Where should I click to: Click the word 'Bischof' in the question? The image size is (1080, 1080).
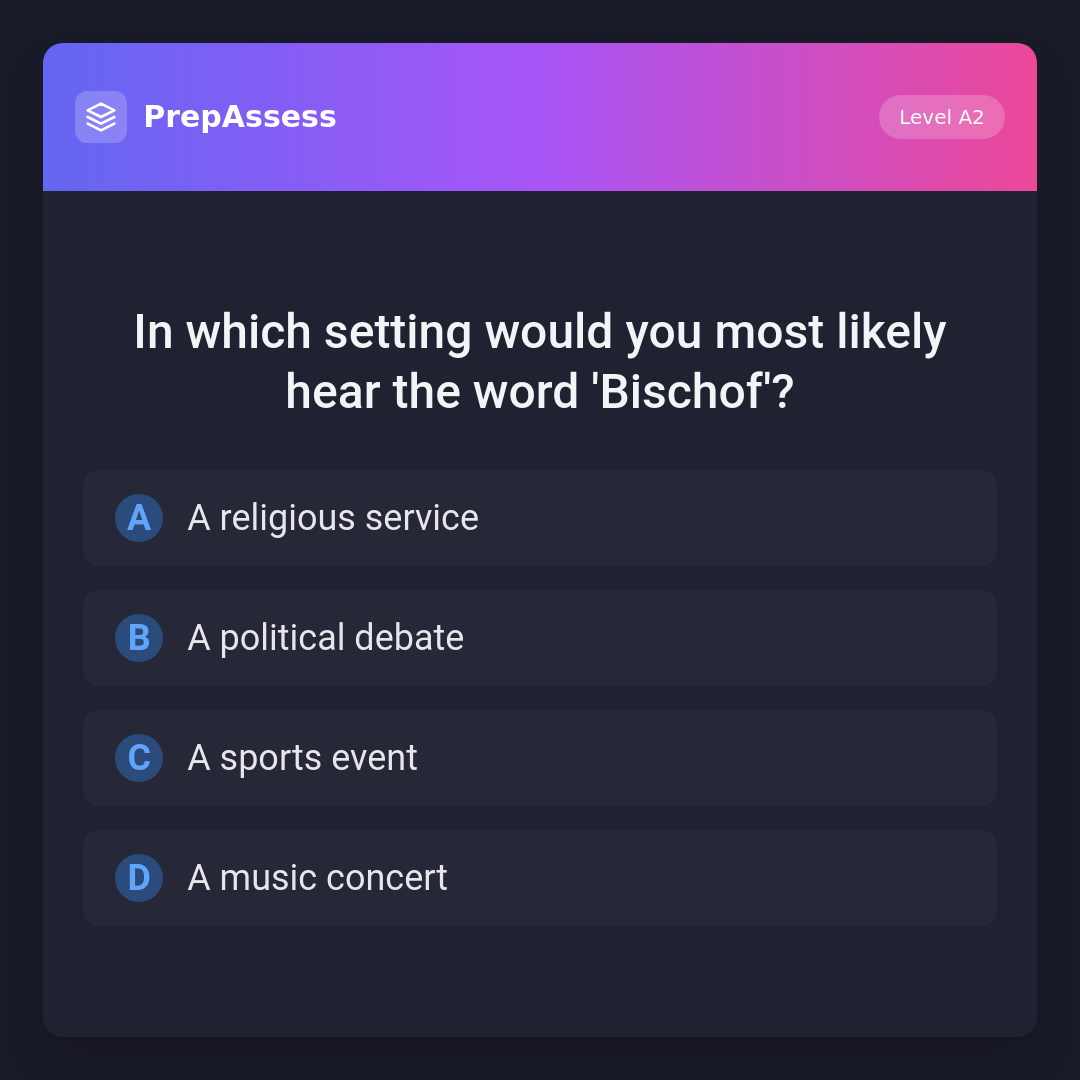coord(680,392)
